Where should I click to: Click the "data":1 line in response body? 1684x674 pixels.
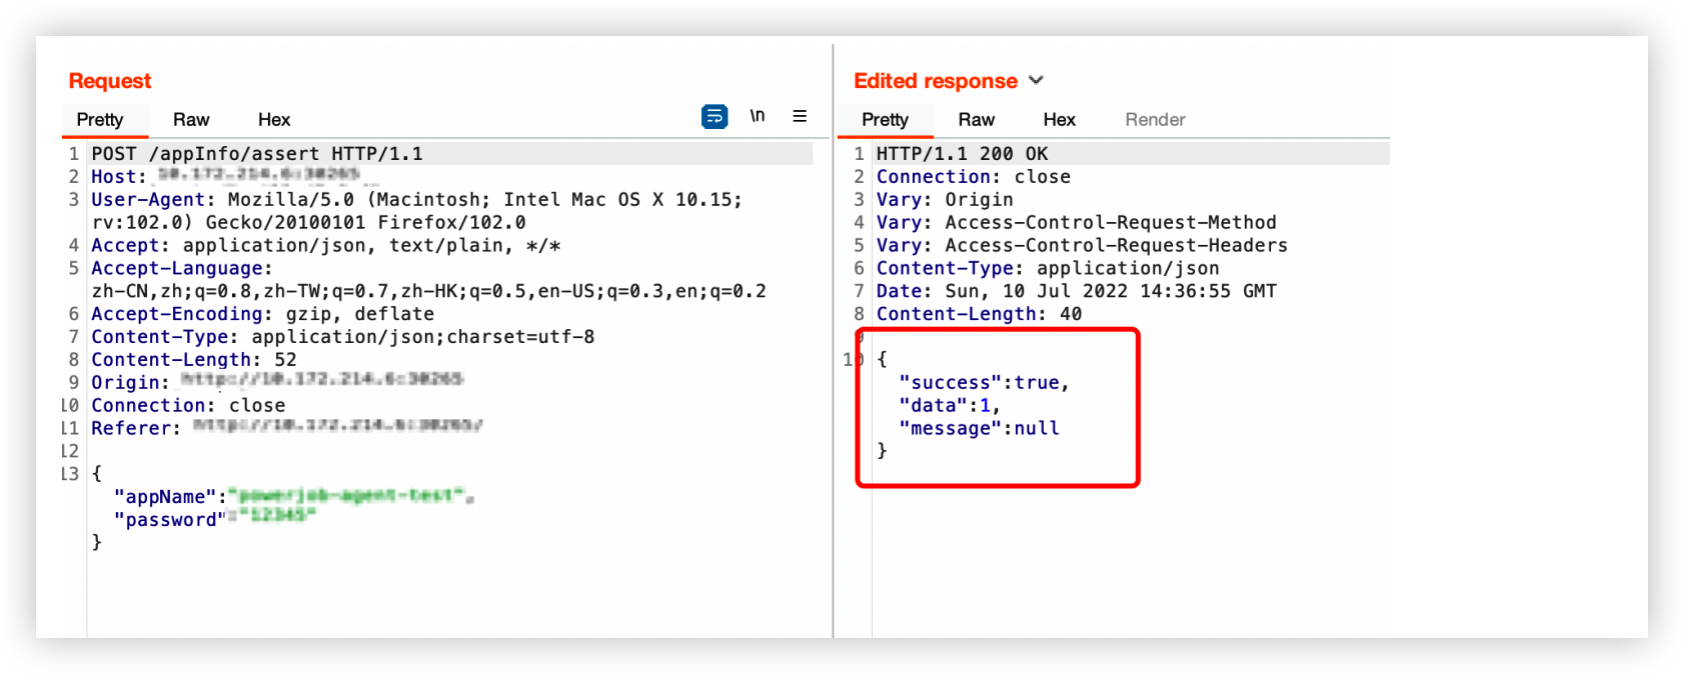(x=950, y=407)
